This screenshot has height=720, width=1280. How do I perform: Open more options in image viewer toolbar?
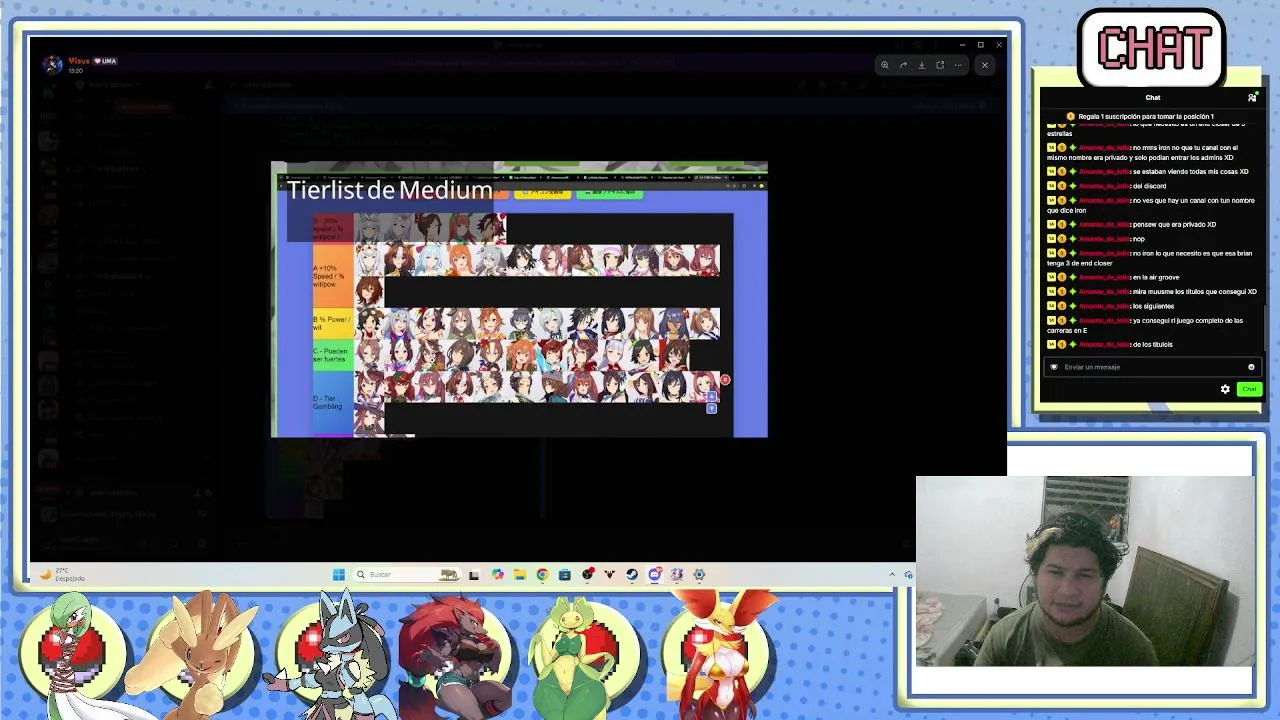pos(958,65)
